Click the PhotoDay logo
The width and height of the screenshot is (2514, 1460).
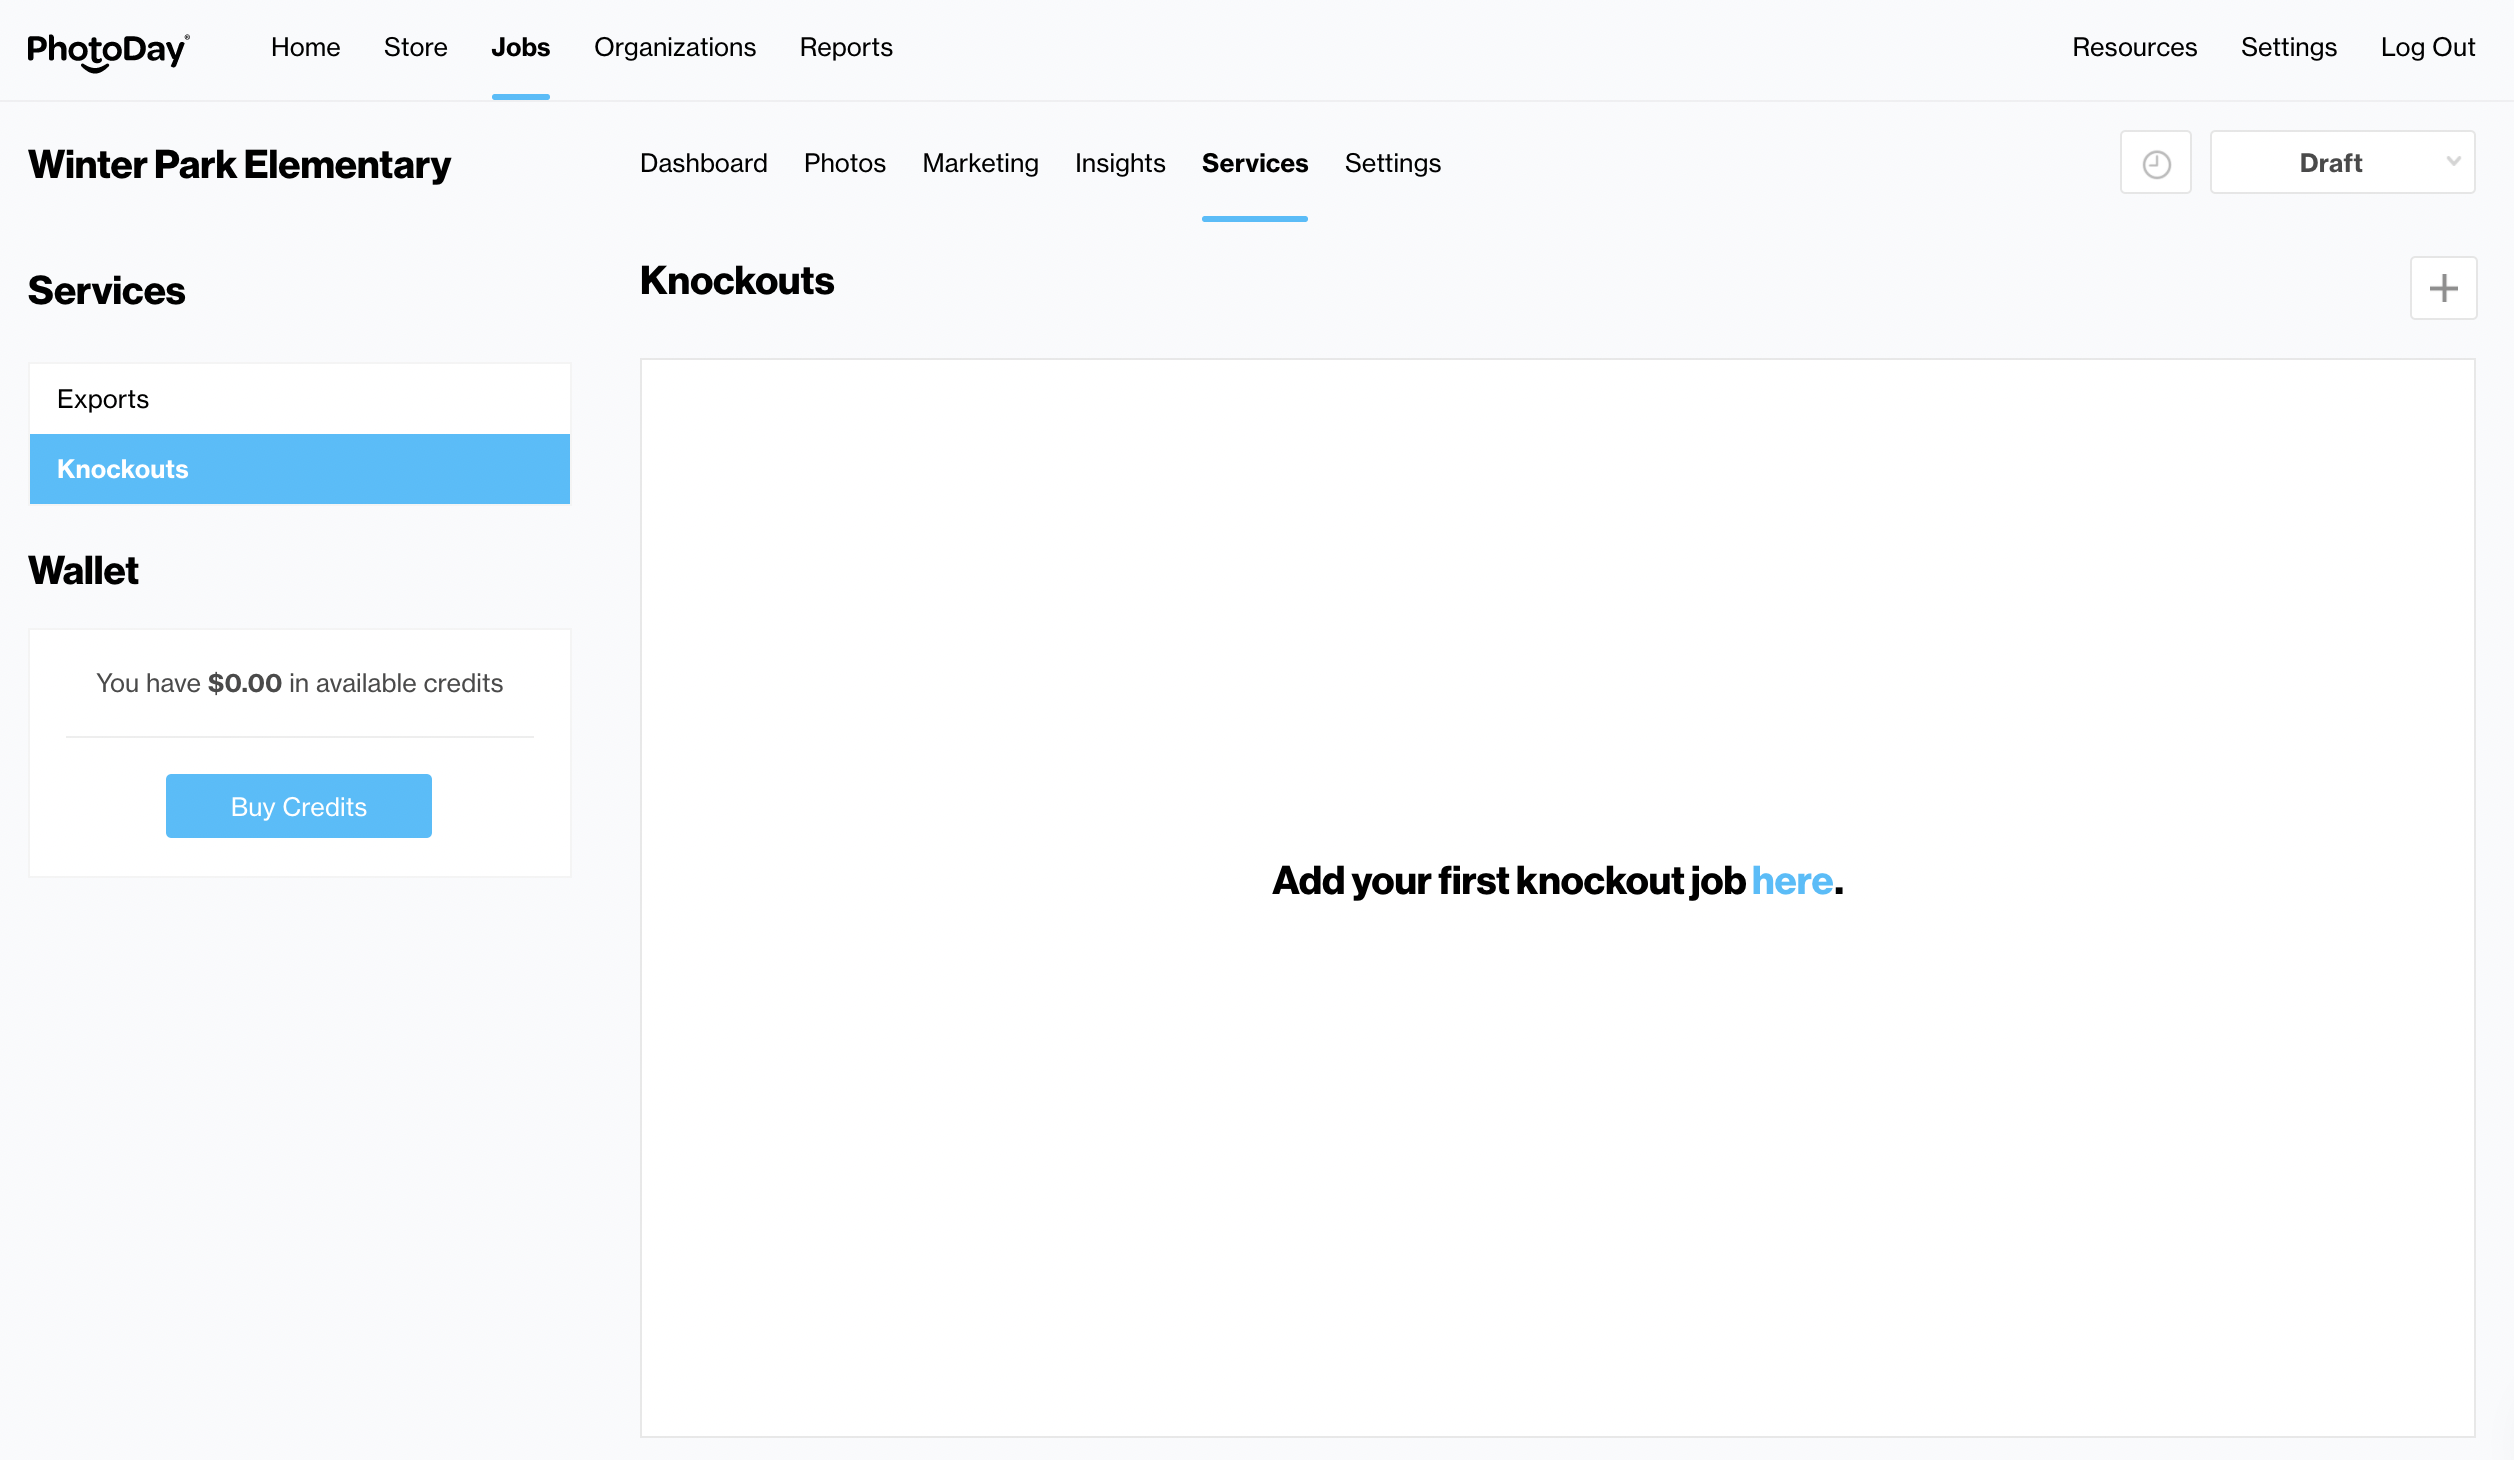pos(108,50)
